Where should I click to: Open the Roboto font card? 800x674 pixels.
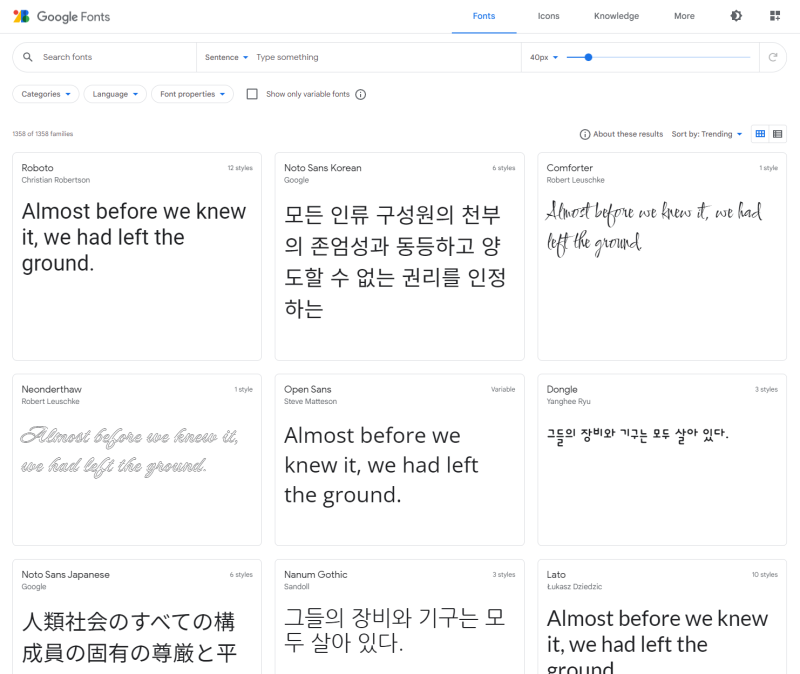click(x=136, y=255)
